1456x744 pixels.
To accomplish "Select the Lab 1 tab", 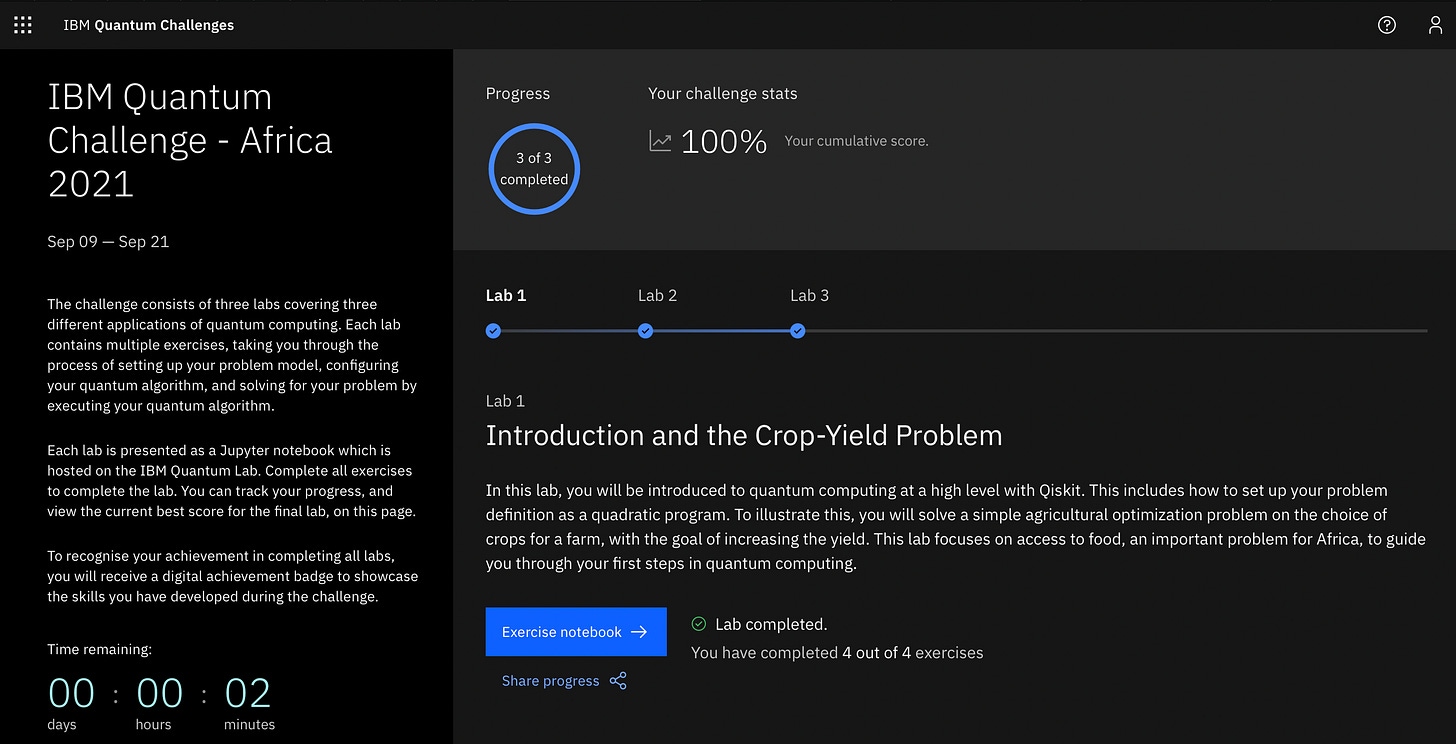I will (x=506, y=295).
